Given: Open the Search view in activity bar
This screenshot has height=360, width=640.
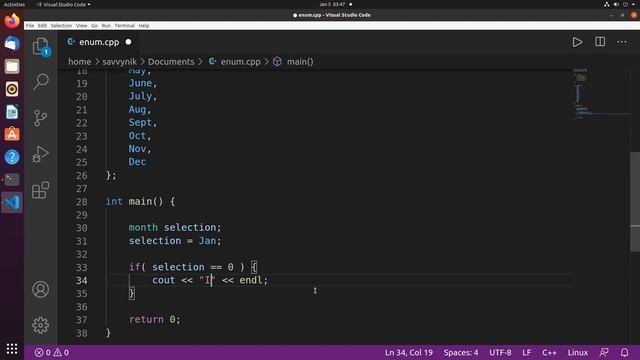Looking at the screenshot, I should coord(41,82).
